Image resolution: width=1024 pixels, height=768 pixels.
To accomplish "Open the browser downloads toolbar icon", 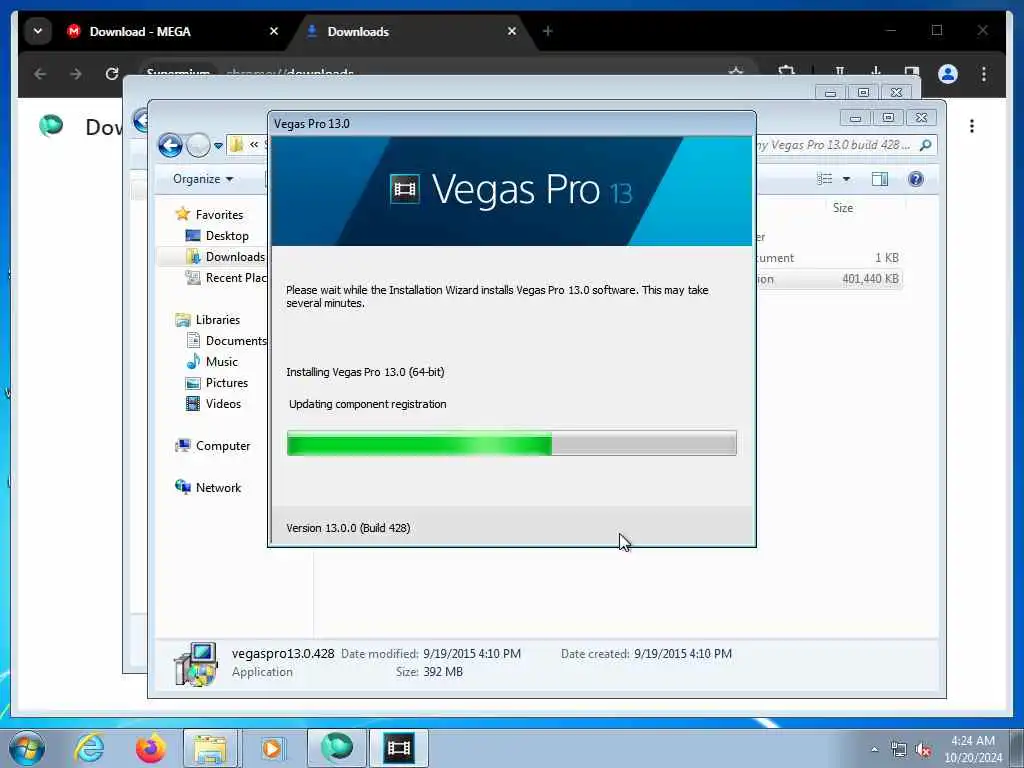I will tap(876, 72).
